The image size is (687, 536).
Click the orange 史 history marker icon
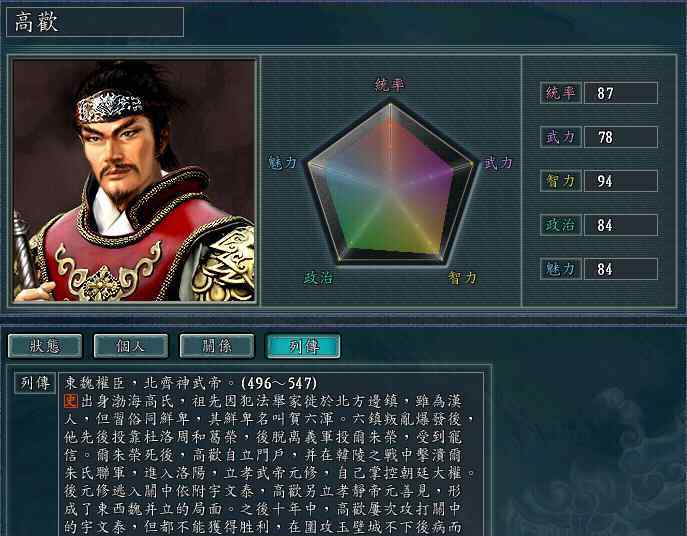point(71,401)
